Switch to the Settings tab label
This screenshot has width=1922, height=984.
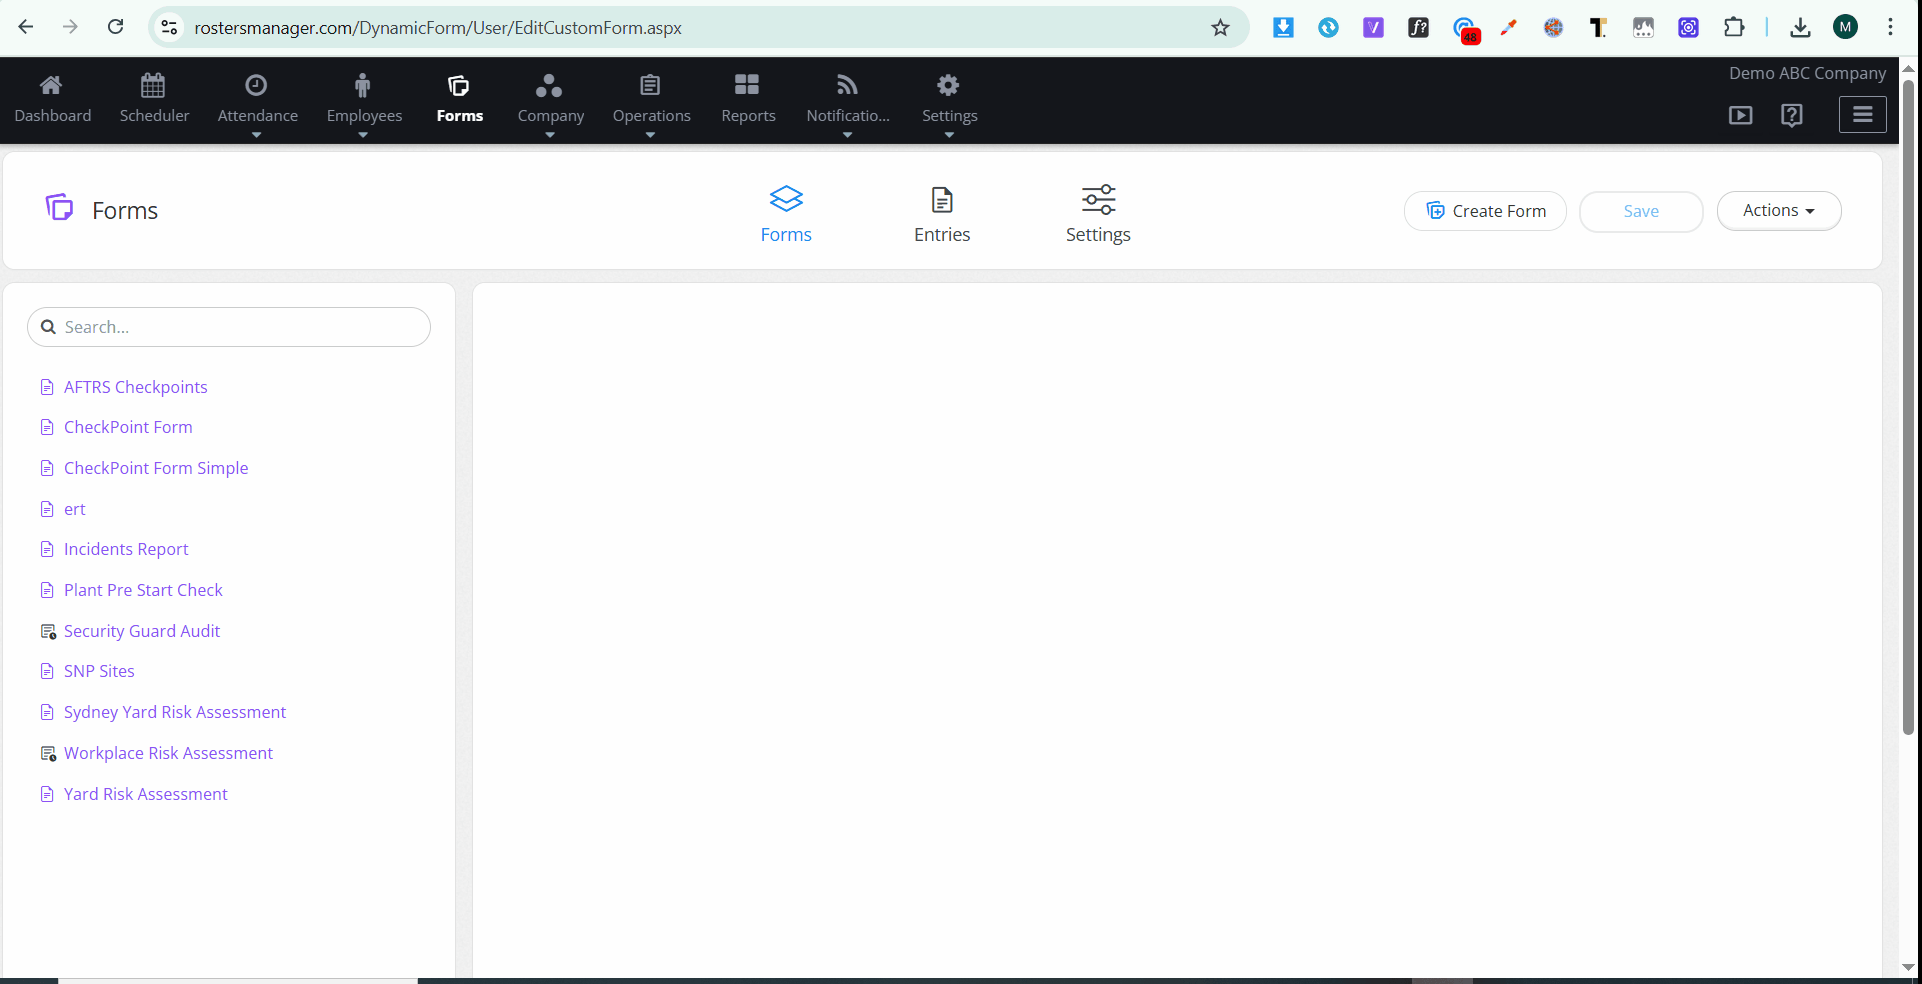point(1098,234)
